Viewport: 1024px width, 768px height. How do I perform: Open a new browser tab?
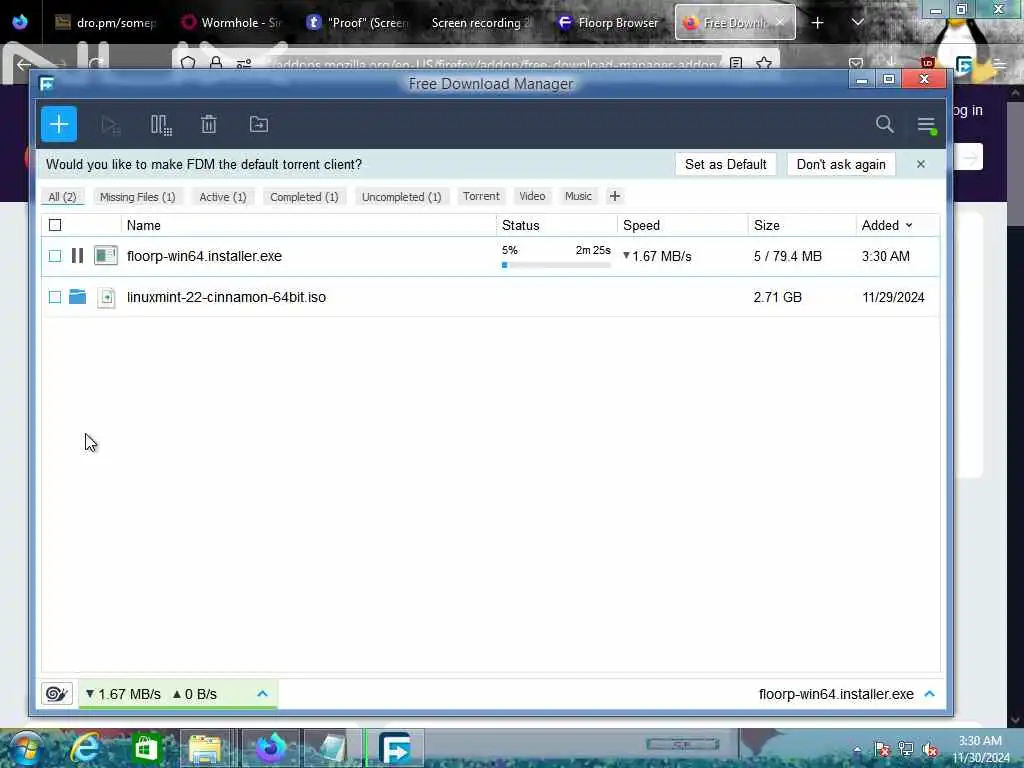click(x=817, y=23)
